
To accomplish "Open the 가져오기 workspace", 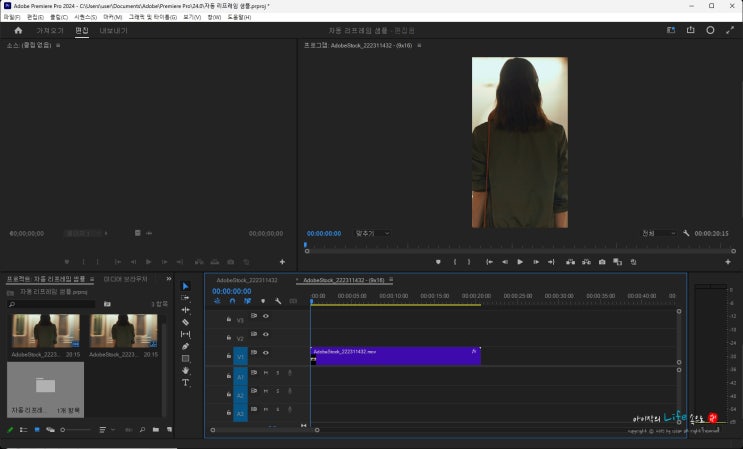I will 50,30.
